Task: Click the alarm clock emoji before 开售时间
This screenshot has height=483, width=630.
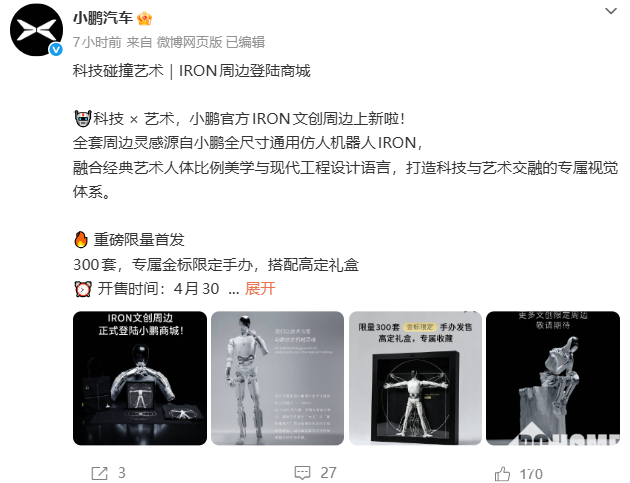Action: 83,289
